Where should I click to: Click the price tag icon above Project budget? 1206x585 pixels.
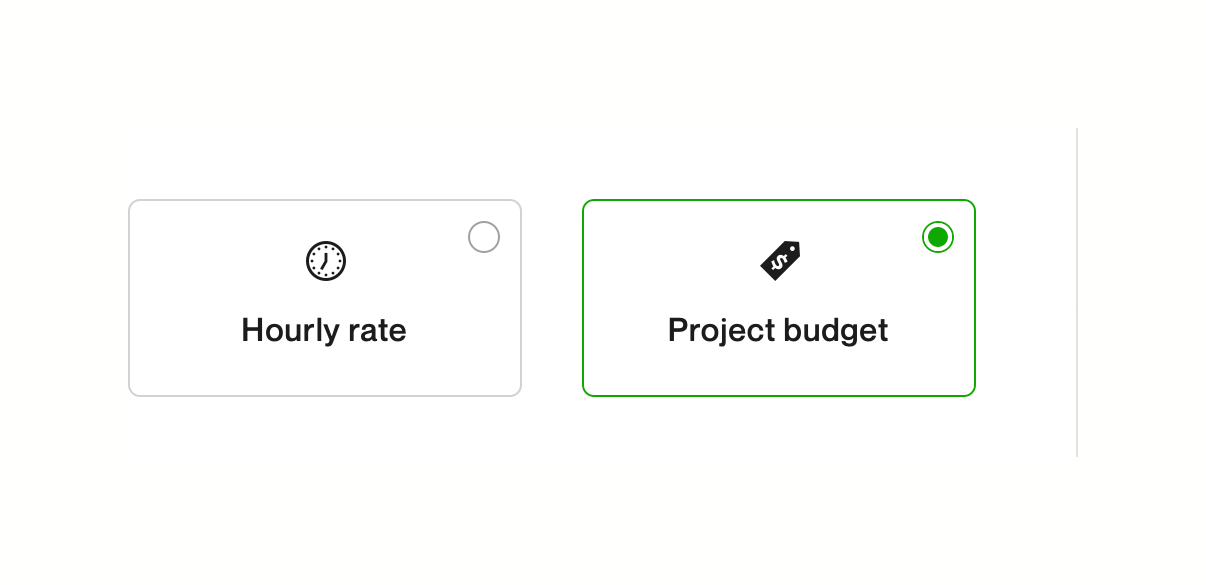pos(779,258)
